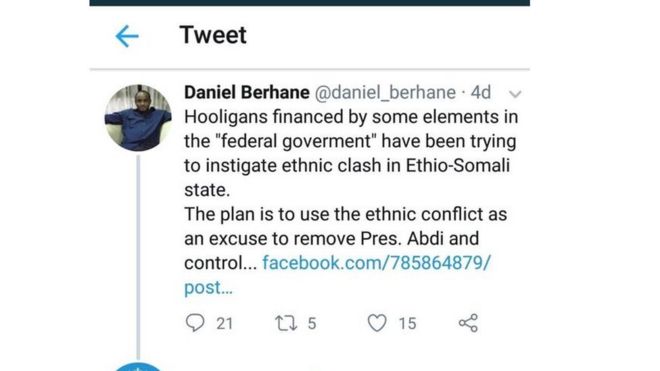This screenshot has width=660, height=371.
Task: Open the partially visible blue avatar below
Action: 138,366
